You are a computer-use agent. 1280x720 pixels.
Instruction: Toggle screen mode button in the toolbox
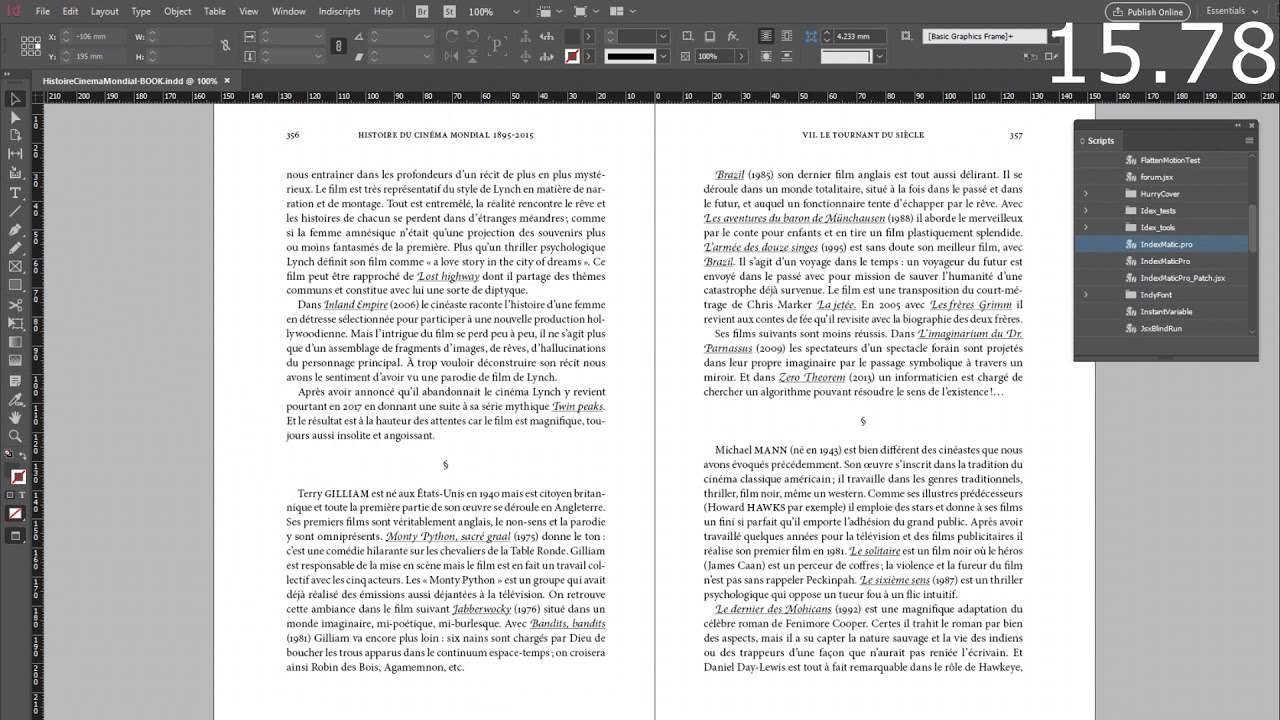pyautogui.click(x=15, y=536)
